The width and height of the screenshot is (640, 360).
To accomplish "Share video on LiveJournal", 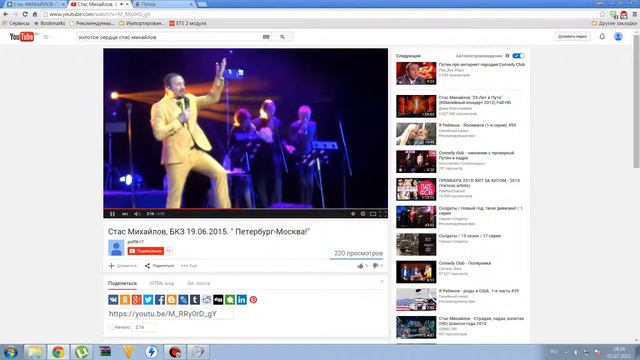I will pyautogui.click(x=183, y=300).
